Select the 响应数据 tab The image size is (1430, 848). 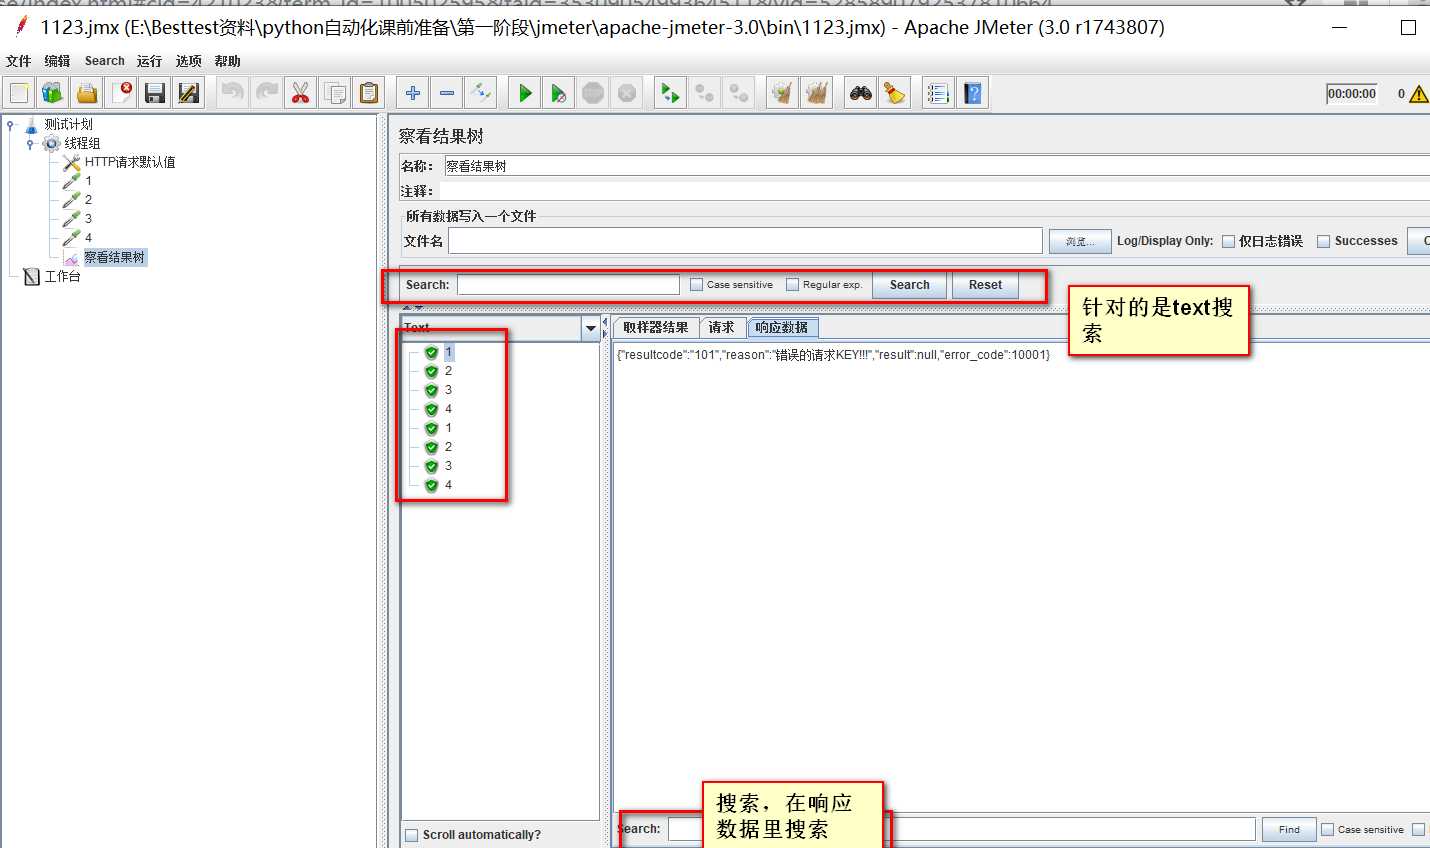click(782, 328)
